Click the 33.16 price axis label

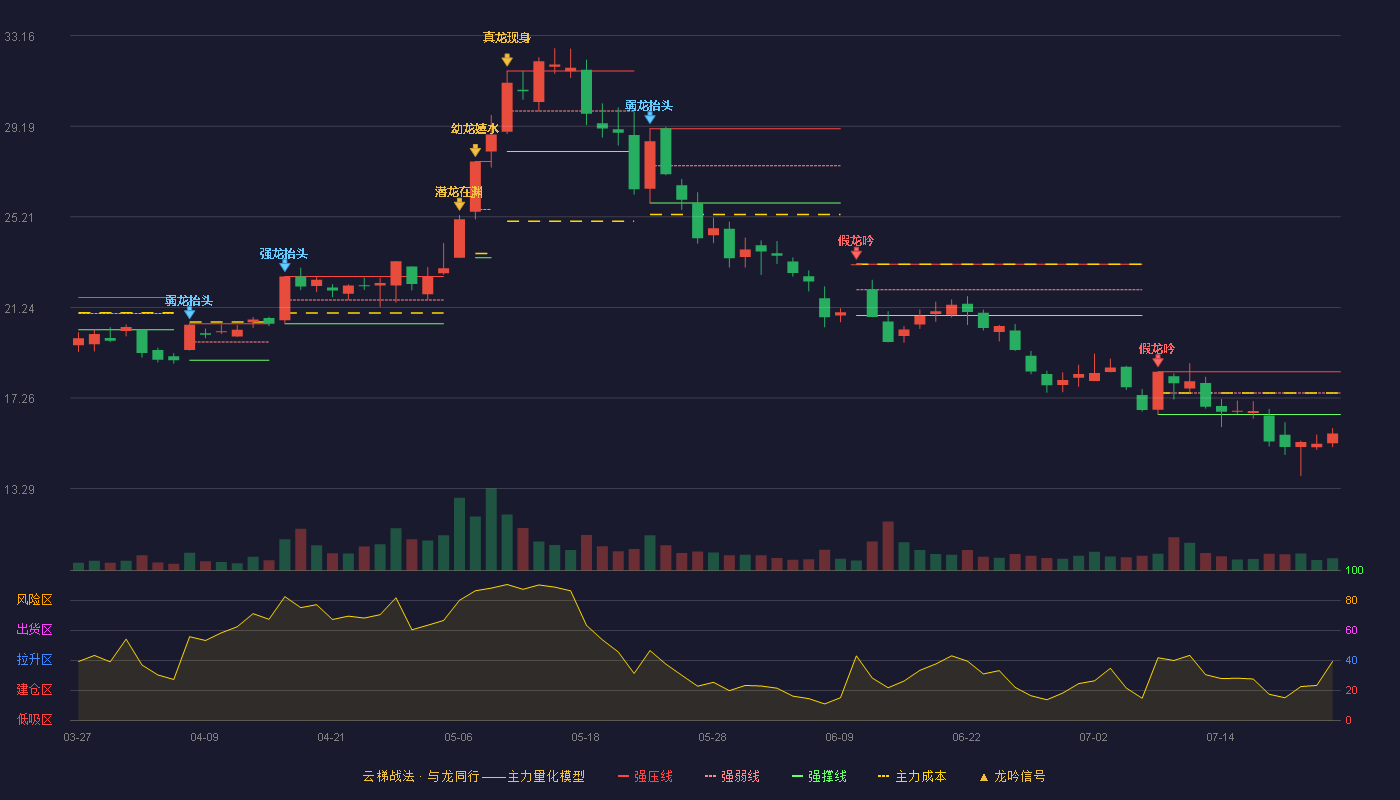pyautogui.click(x=19, y=37)
